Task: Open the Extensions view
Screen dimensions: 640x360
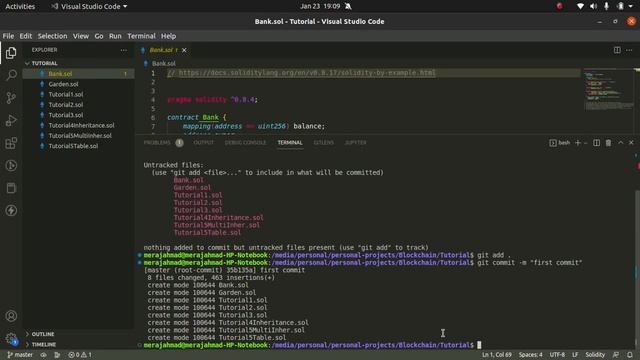Action: (x=11, y=143)
